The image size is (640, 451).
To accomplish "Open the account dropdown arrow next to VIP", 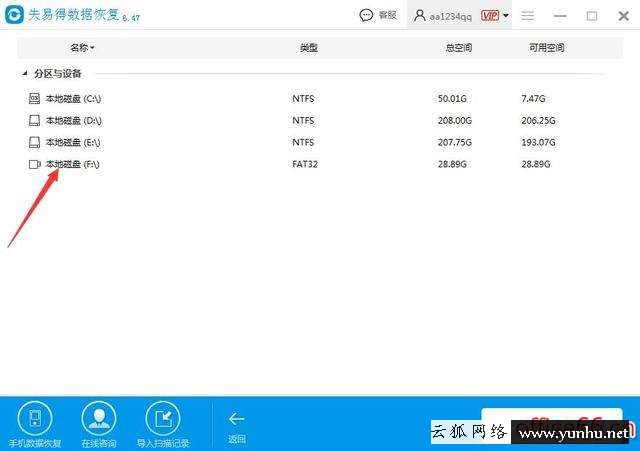I will [x=506, y=16].
